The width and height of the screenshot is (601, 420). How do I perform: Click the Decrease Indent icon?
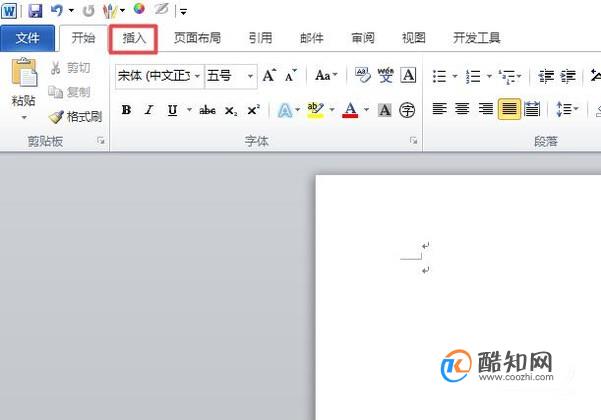[546, 76]
